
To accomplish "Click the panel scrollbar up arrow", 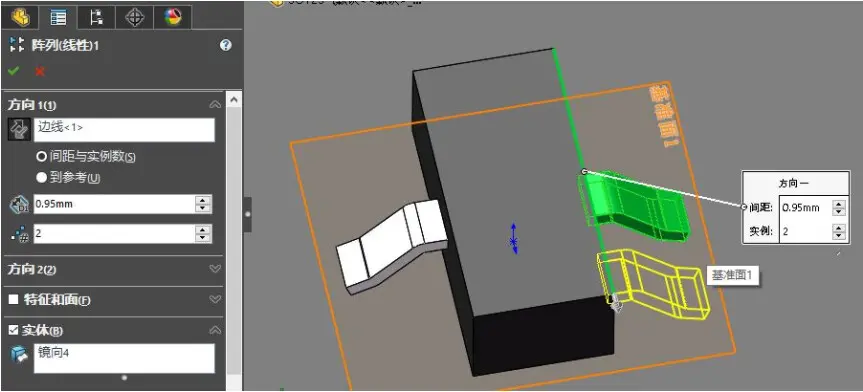I will pyautogui.click(x=234, y=100).
